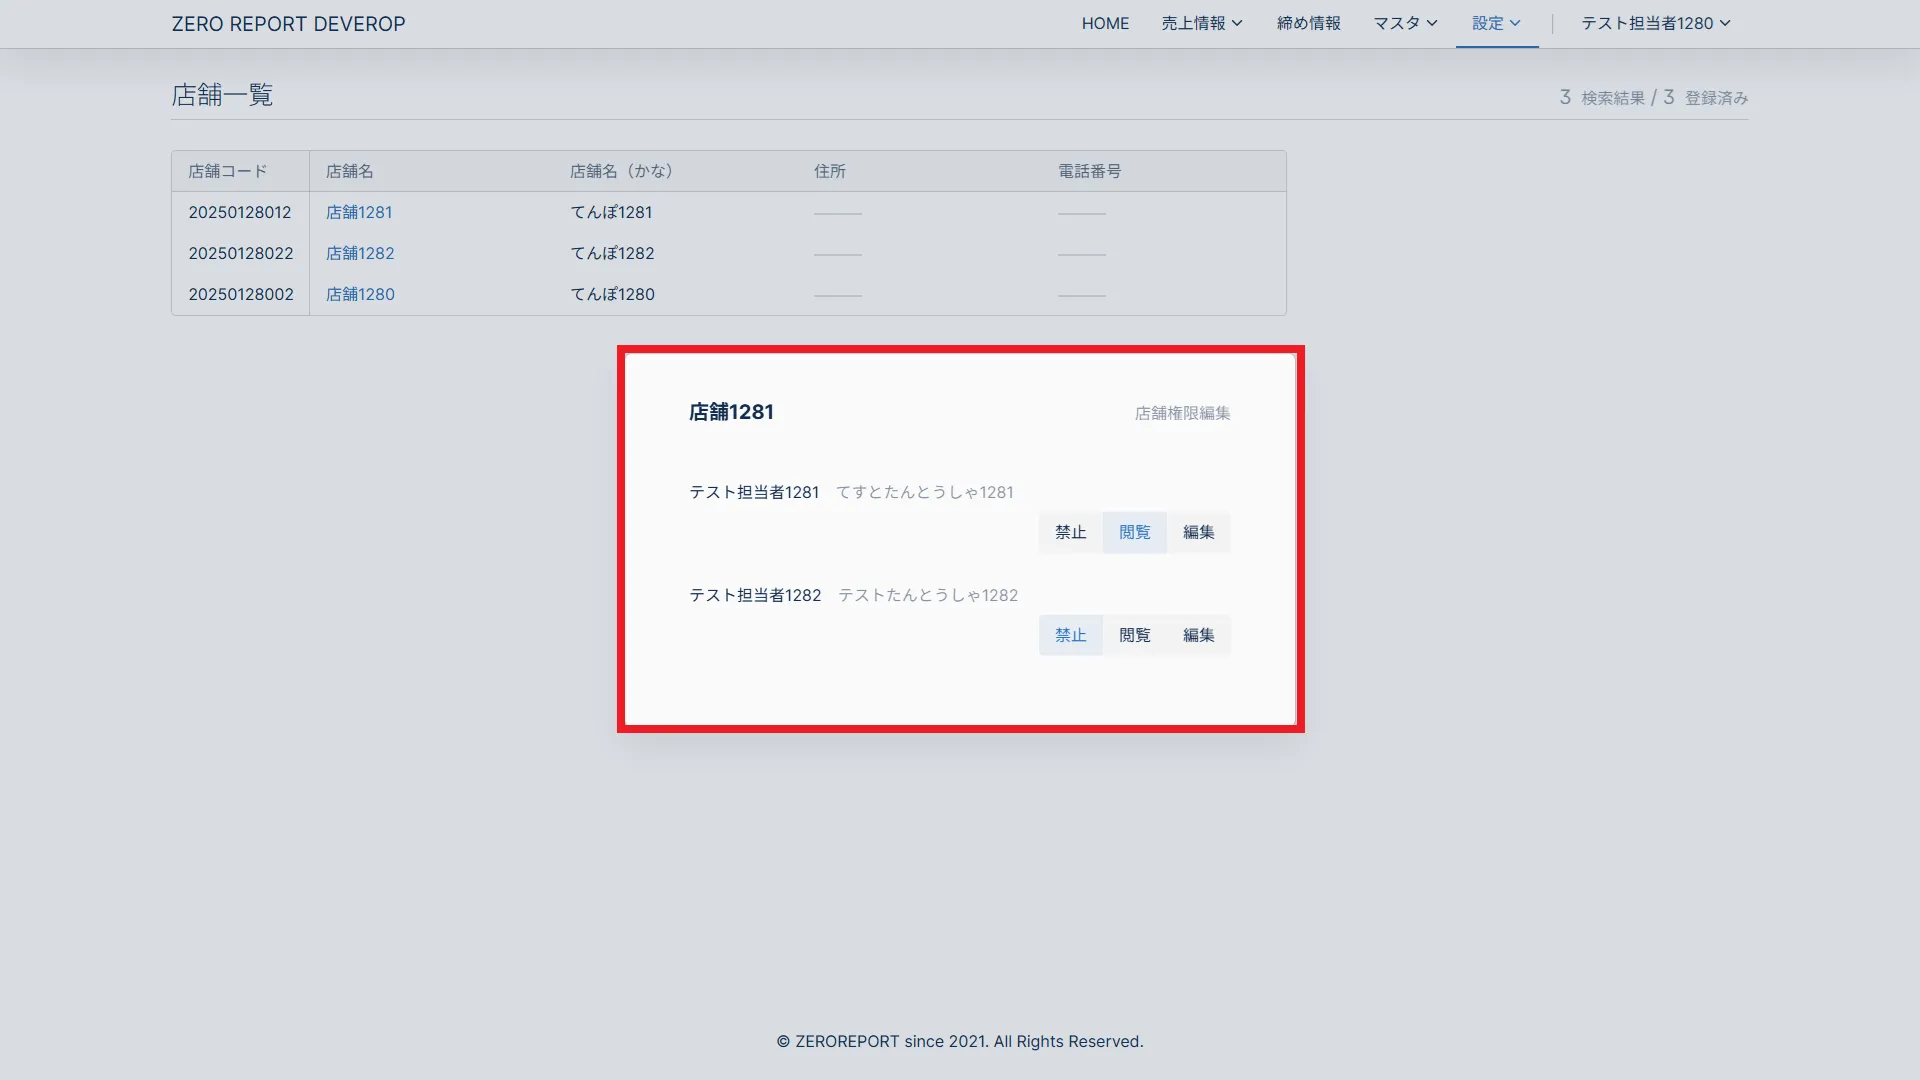
Task: Click the 店舗コード column header
Action: pos(228,171)
